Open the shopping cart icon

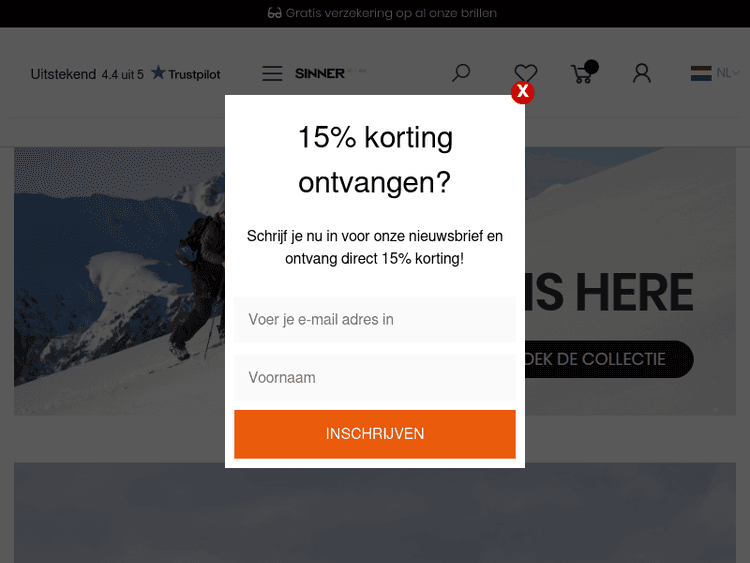pyautogui.click(x=582, y=74)
